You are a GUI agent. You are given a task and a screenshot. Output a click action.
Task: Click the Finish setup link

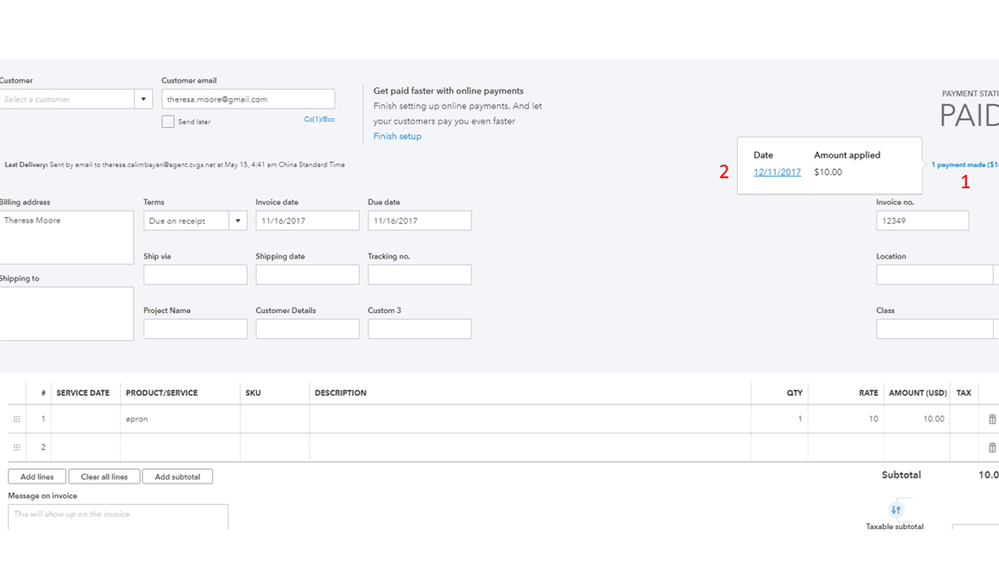[397, 136]
